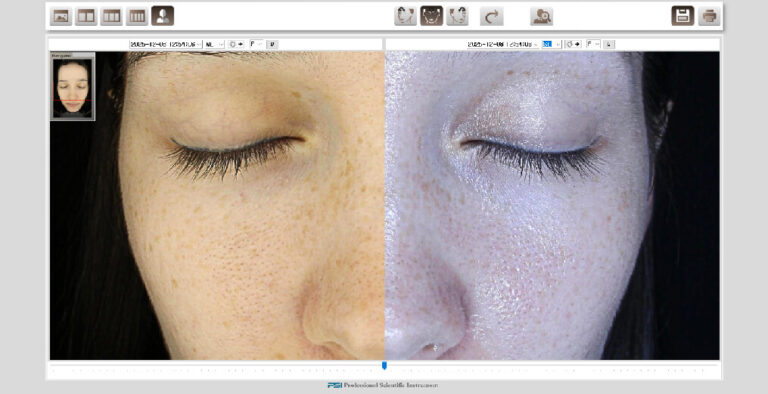
Task: Open the left panel image mode dropdown
Action: (x=215, y=45)
